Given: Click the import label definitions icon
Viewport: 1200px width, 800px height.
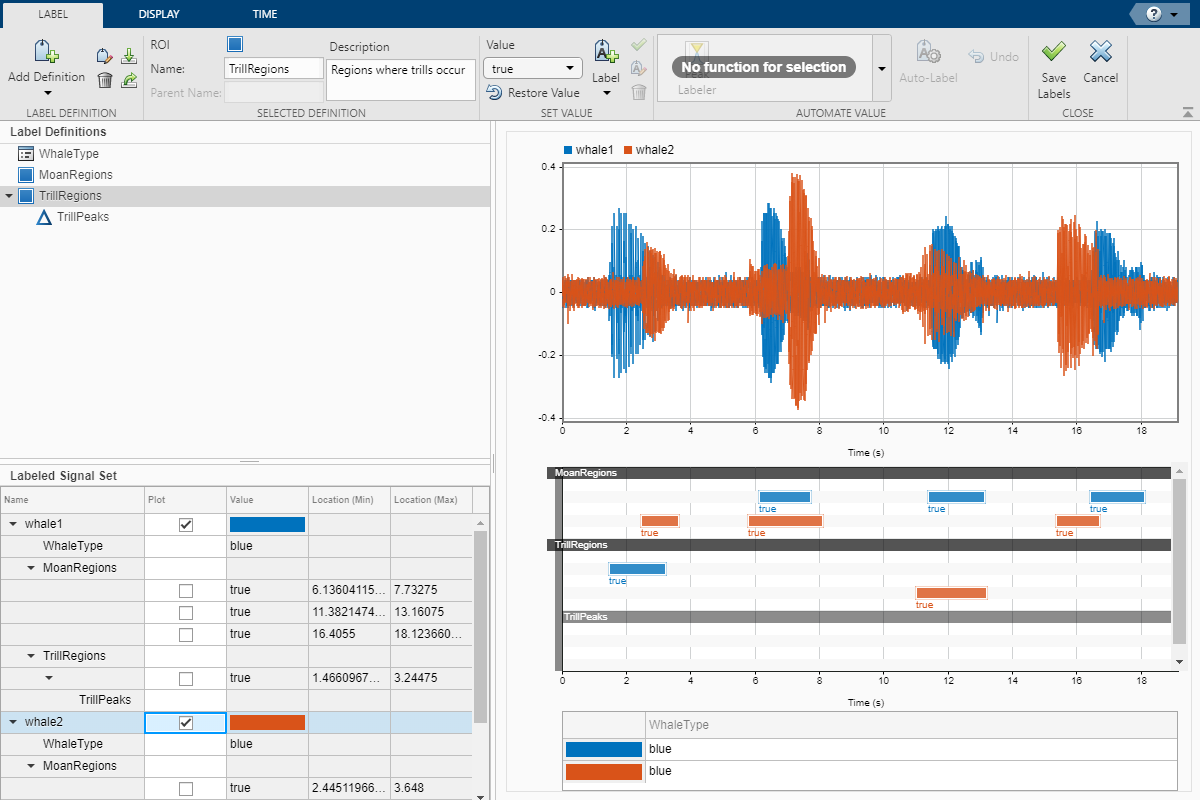Looking at the screenshot, I should pyautogui.click(x=129, y=56).
